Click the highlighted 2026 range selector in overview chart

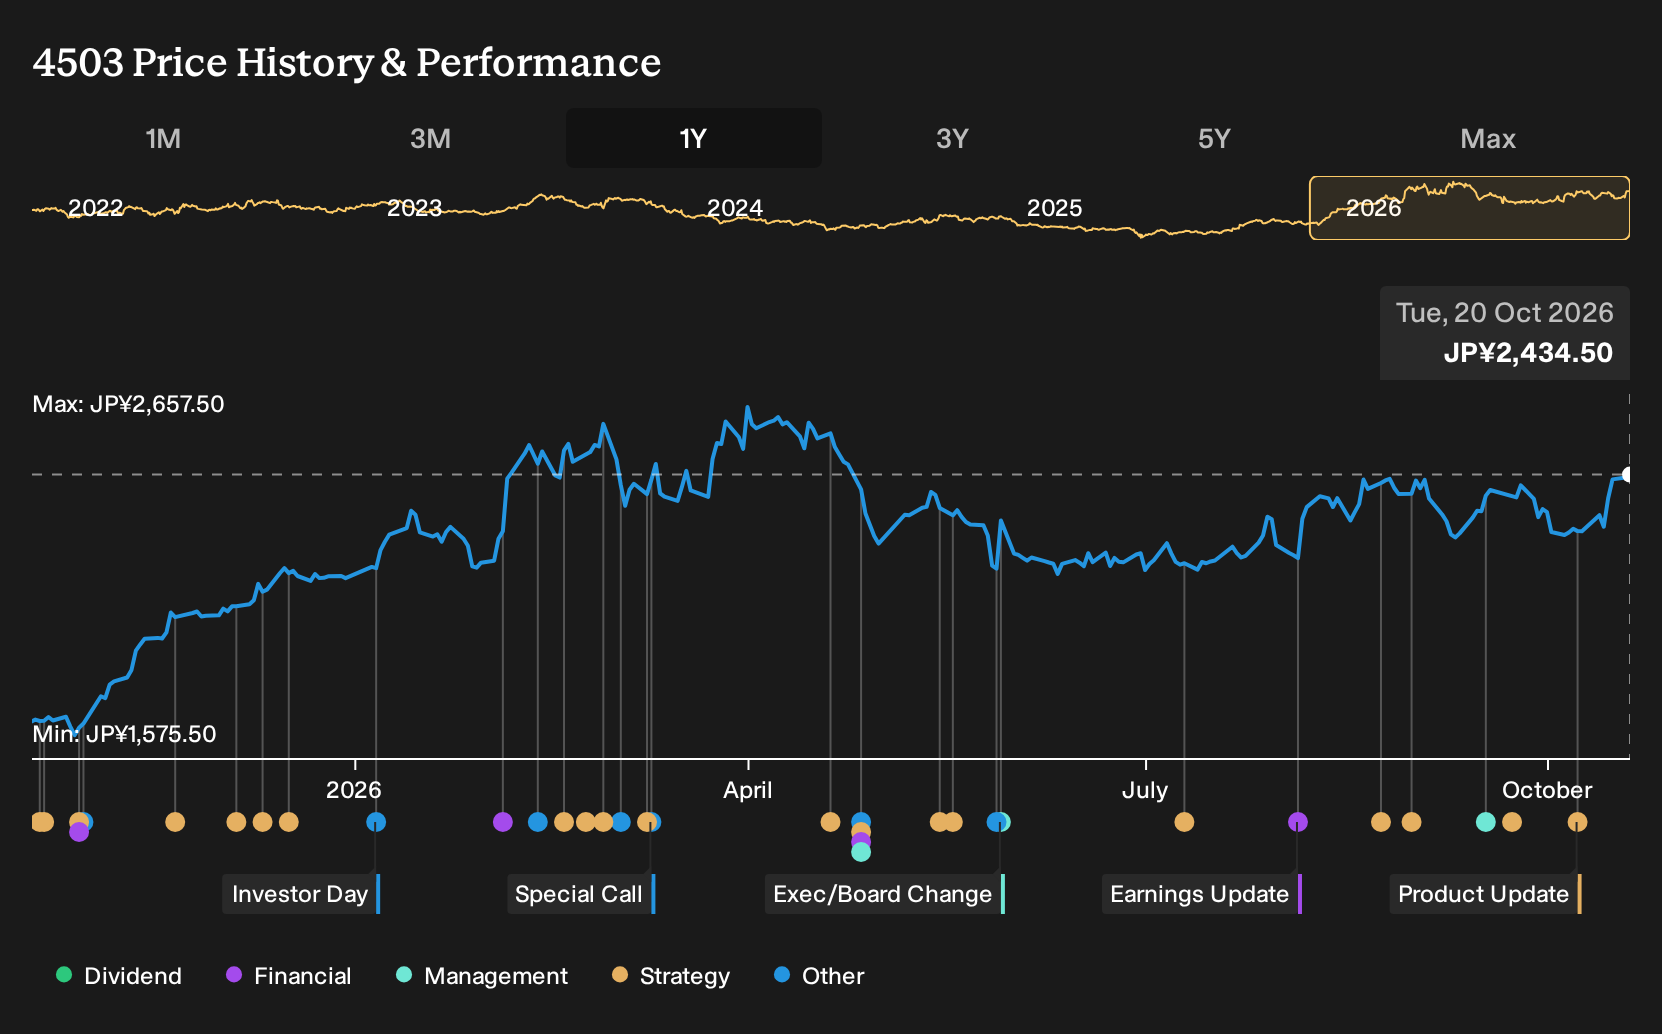coord(1469,208)
